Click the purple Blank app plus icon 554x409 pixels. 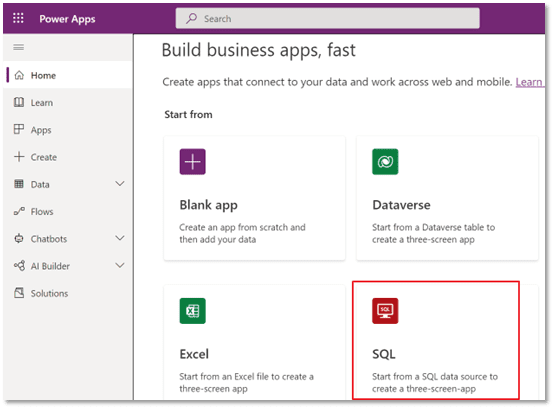pyautogui.click(x=193, y=162)
